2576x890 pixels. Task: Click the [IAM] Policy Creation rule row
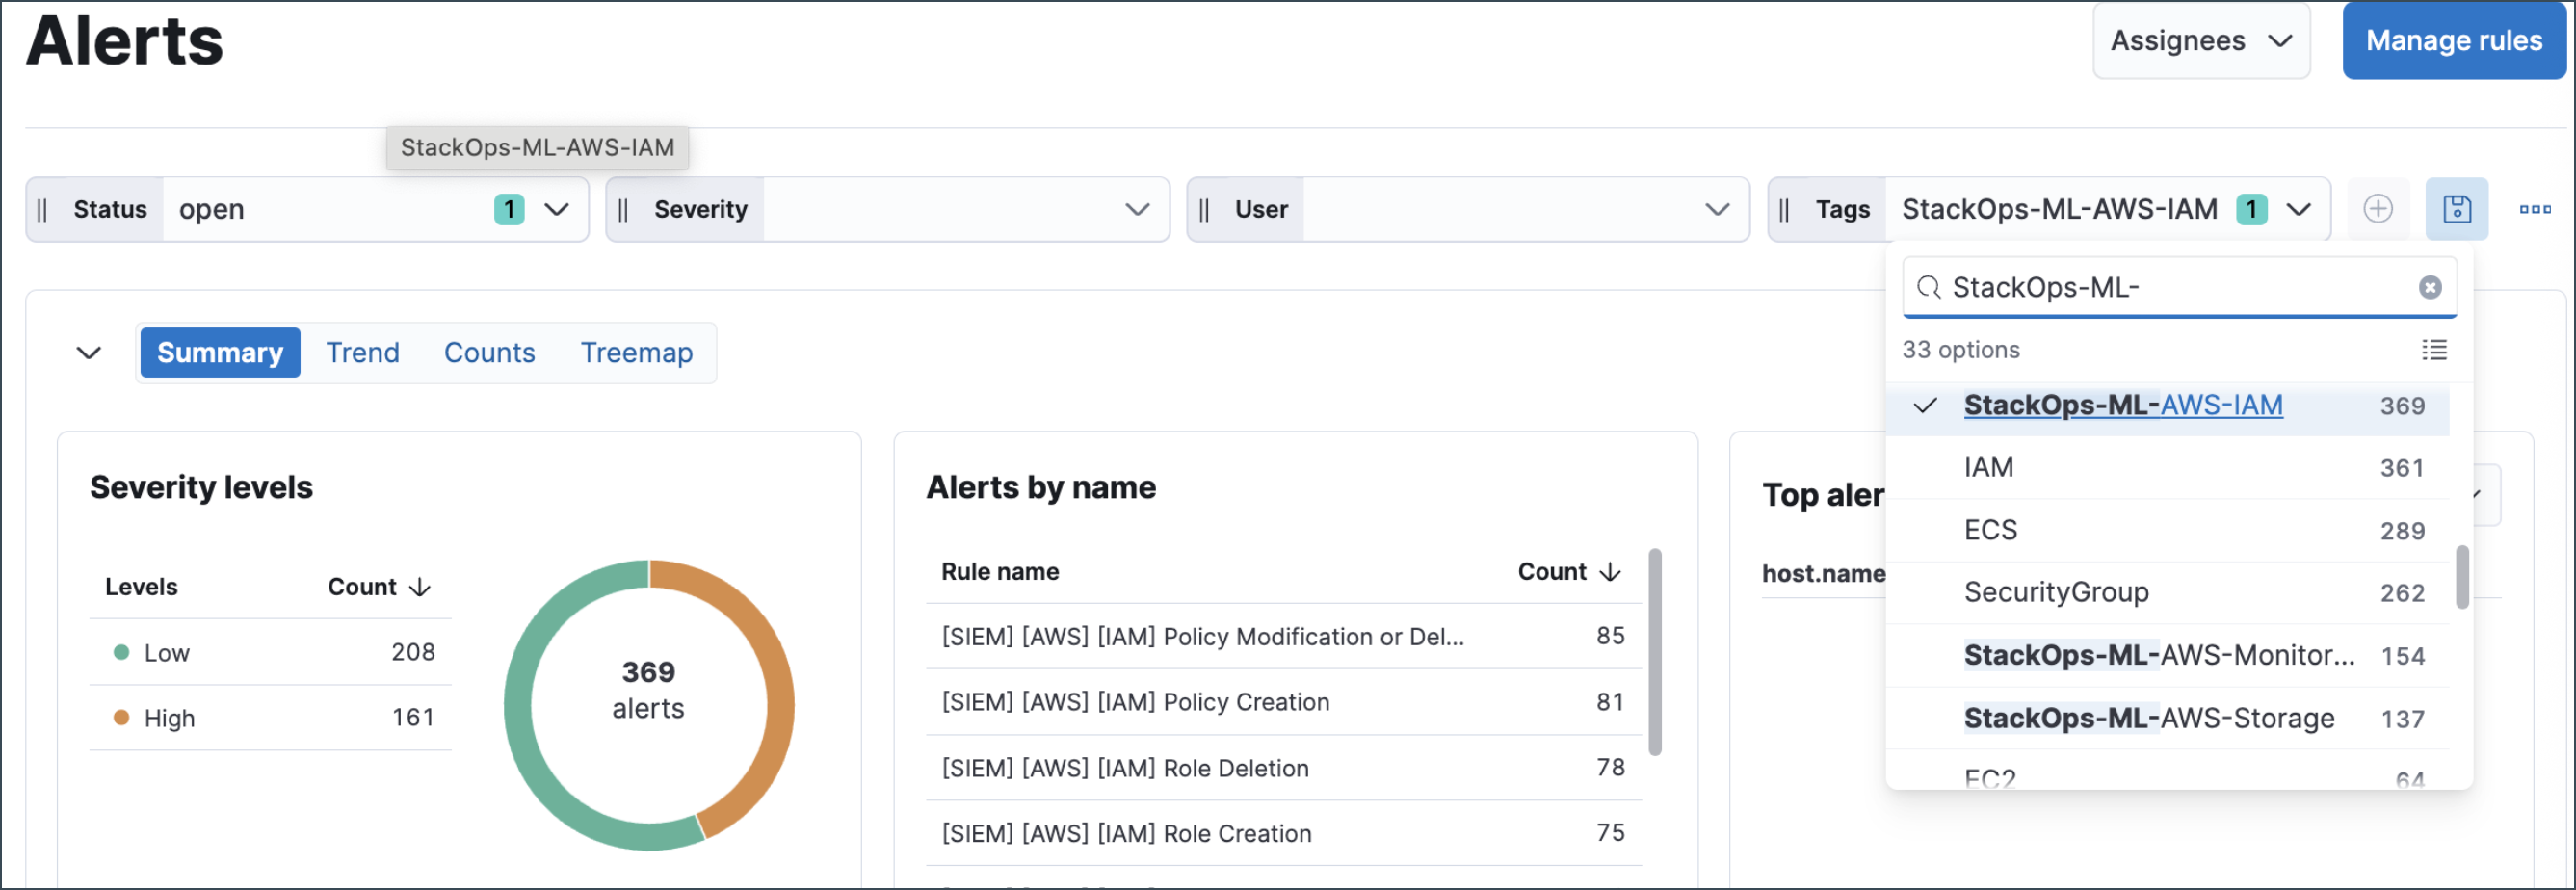tap(1284, 703)
